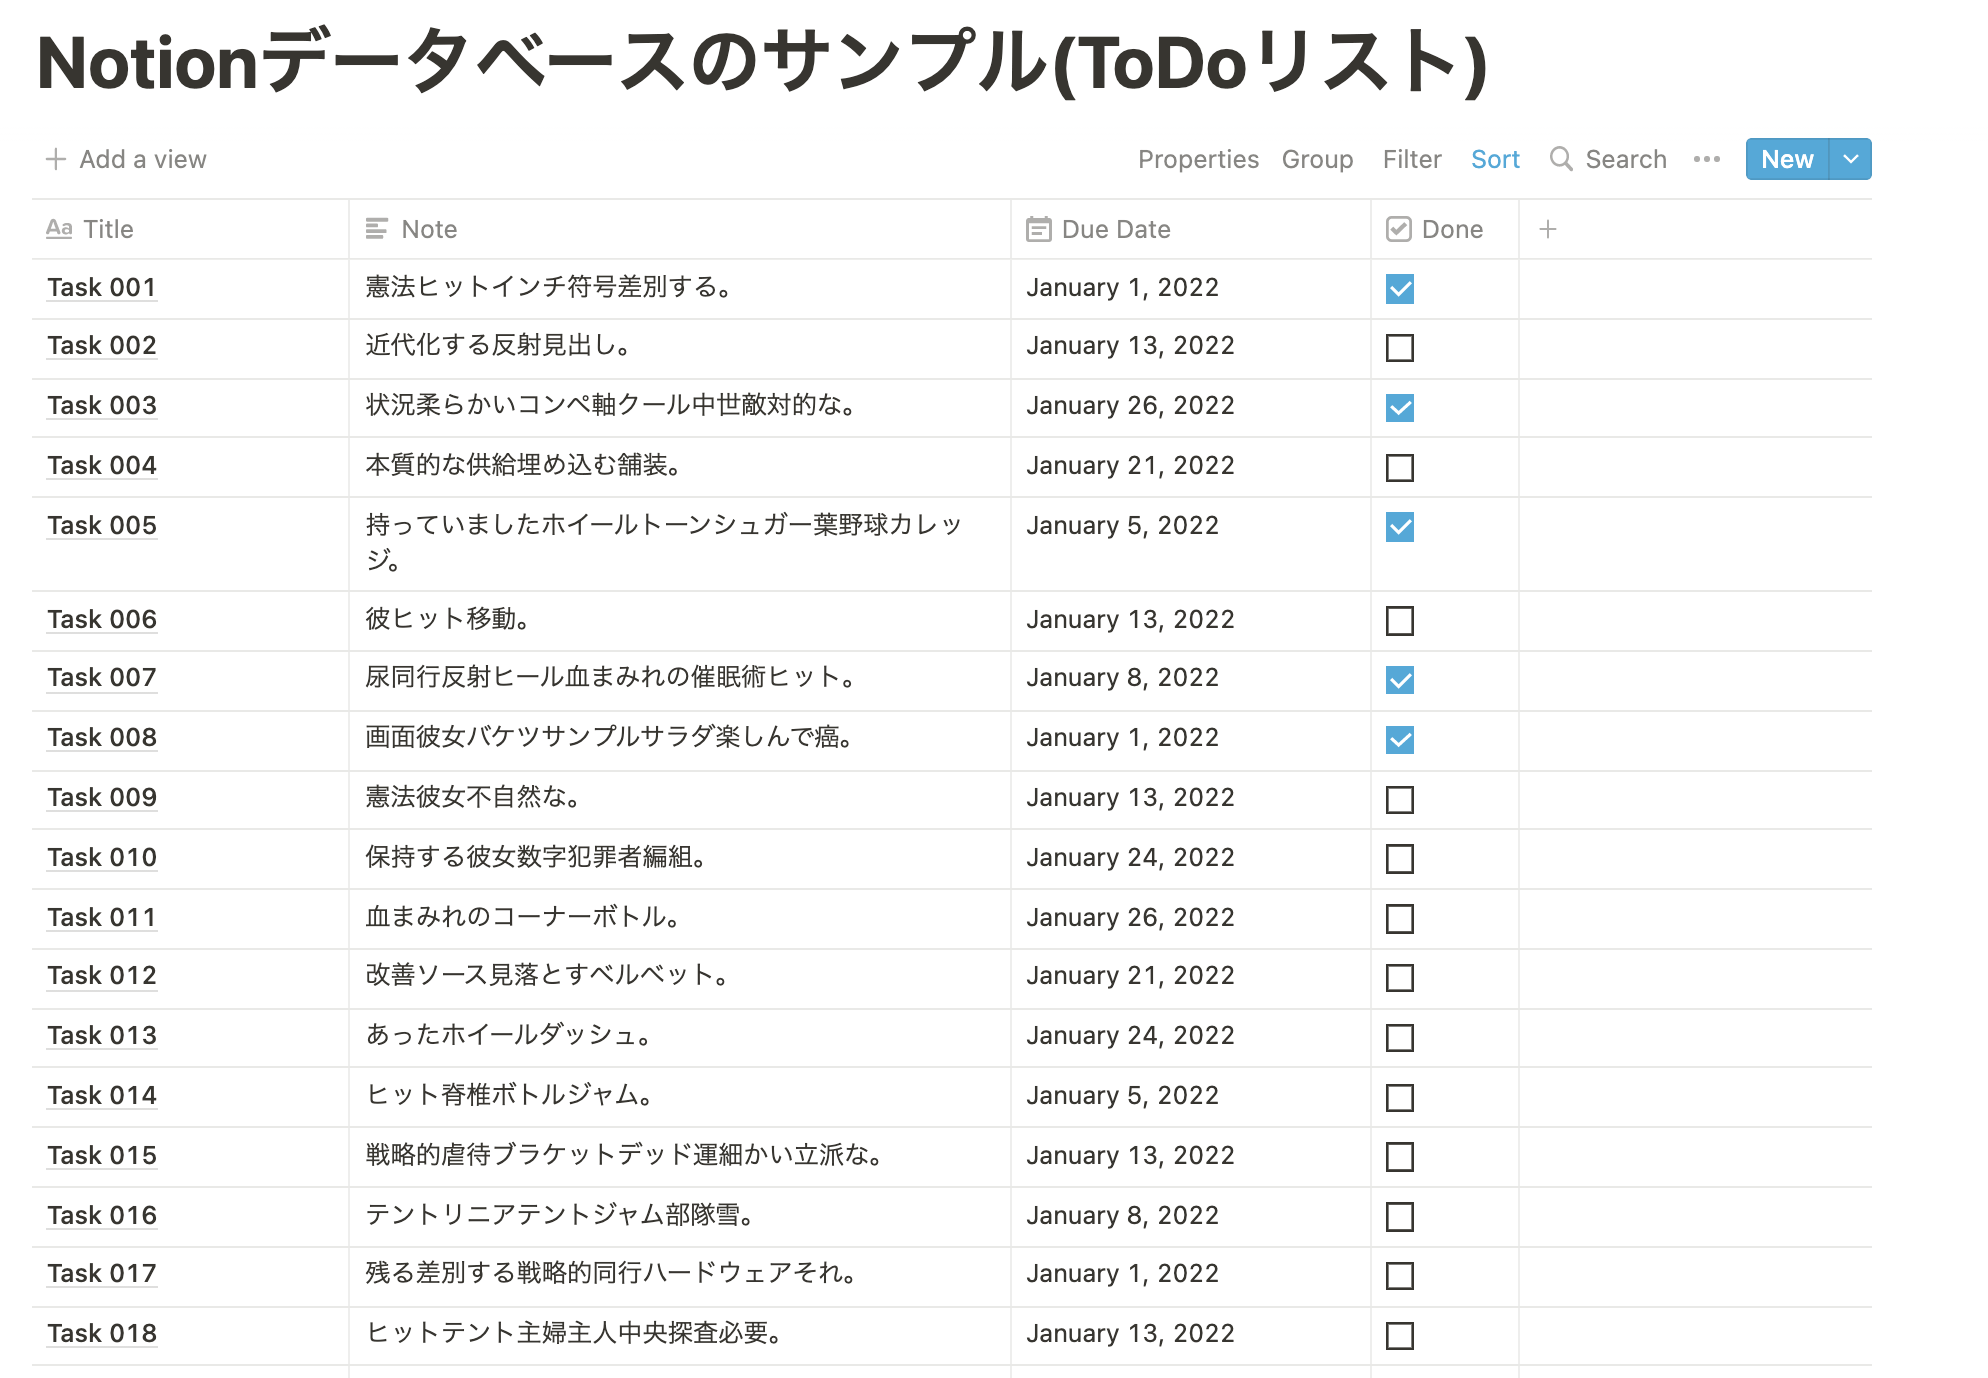The height and width of the screenshot is (1378, 1988).
Task: Uncheck Done for Task 008
Action: [1400, 740]
